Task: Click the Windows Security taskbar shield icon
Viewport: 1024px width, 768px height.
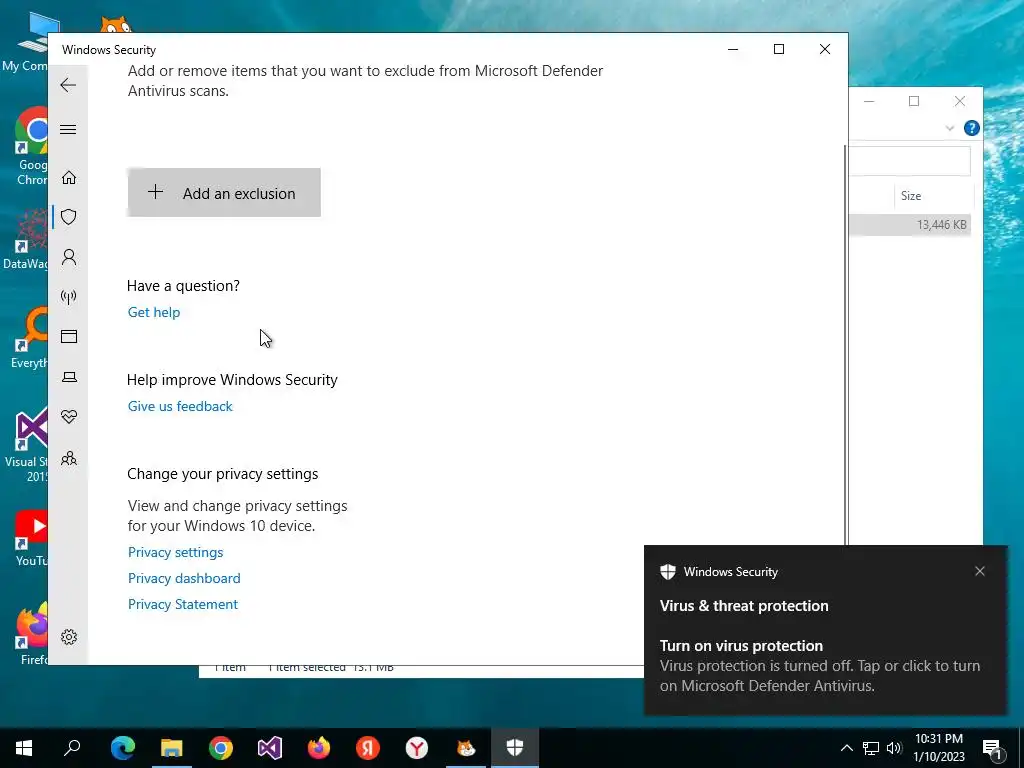Action: [515, 748]
